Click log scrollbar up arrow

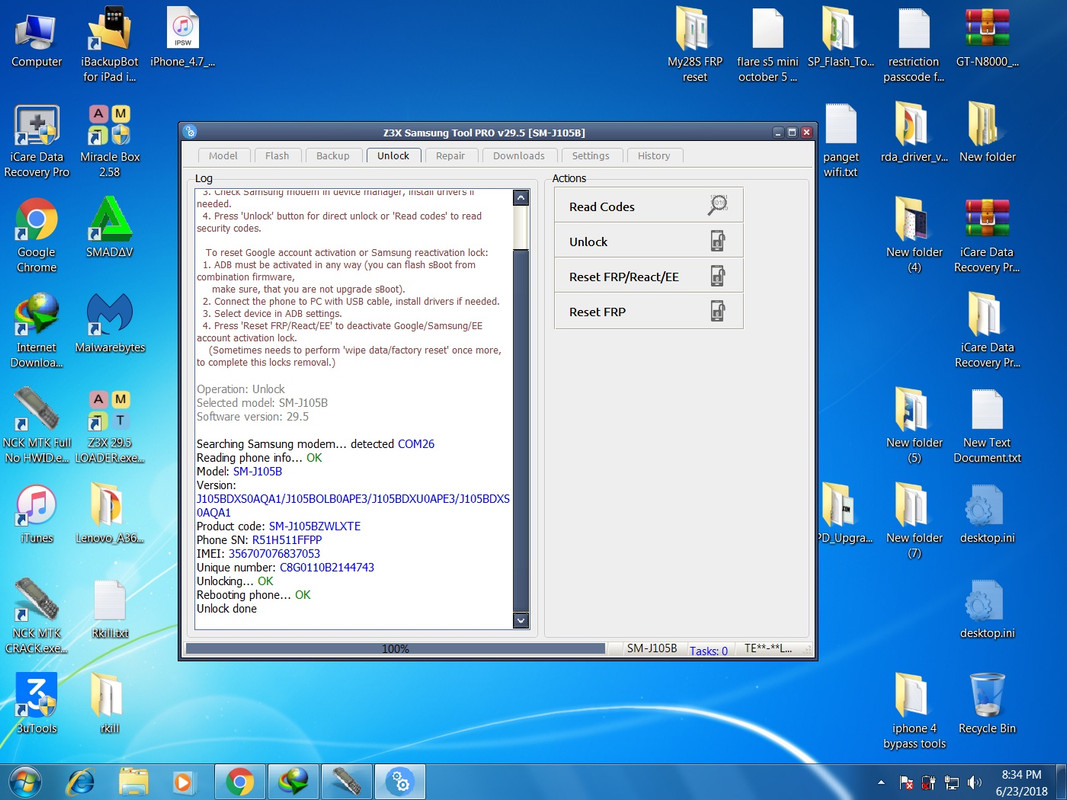(521, 198)
